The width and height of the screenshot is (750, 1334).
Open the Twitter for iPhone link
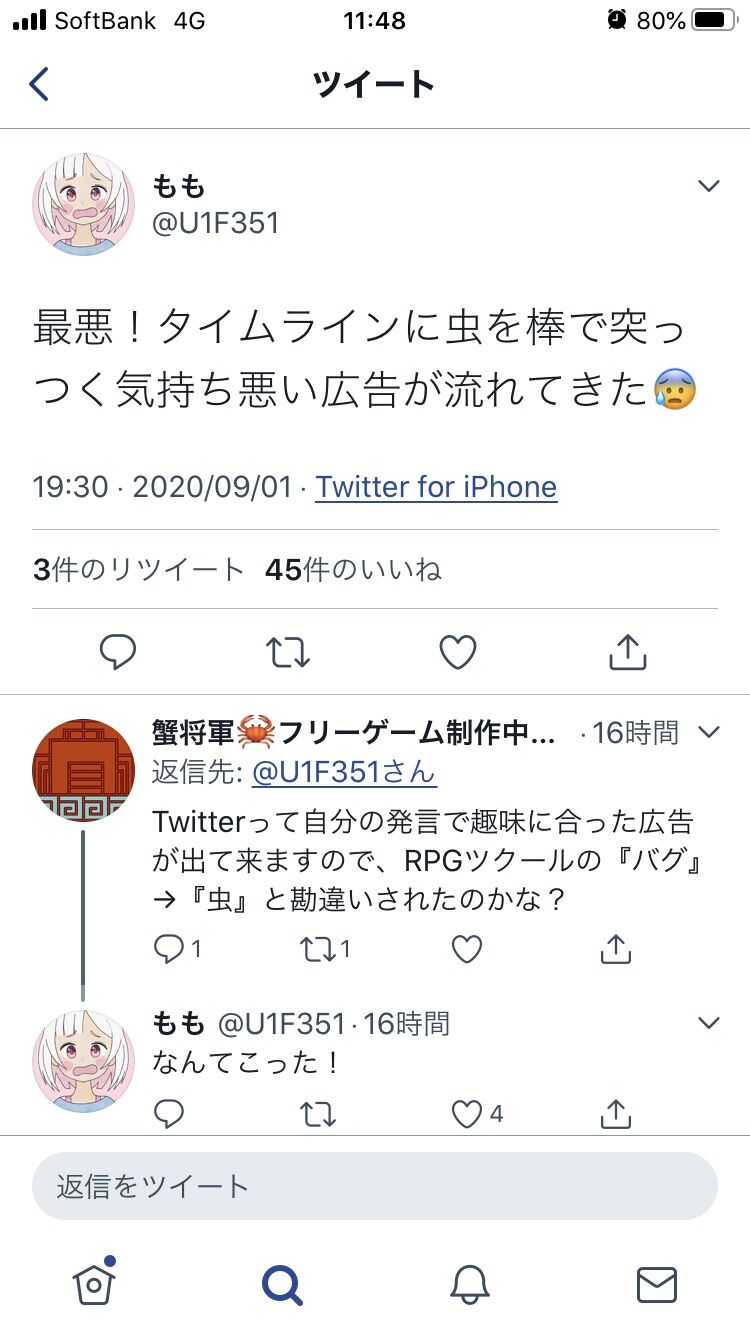[x=436, y=487]
